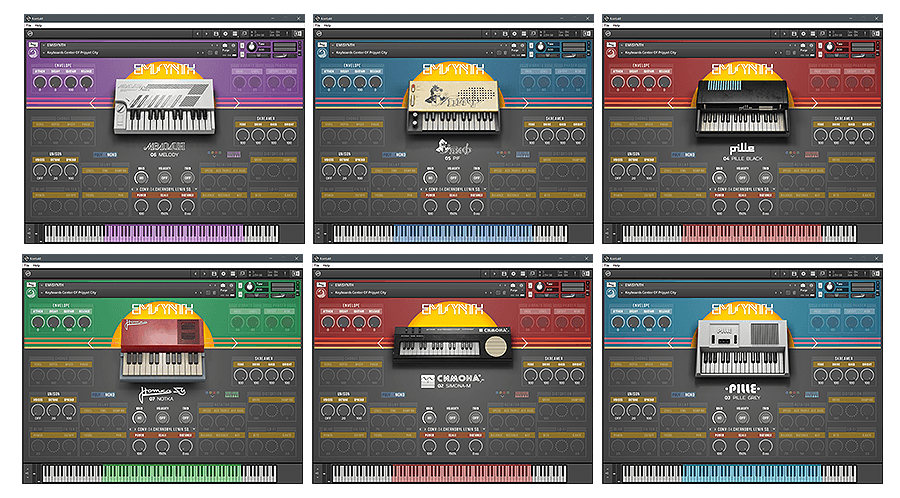Select previous keyboard arrow beside Pille Black synth
Image resolution: width=900 pixels, height=498 pixels.
click(671, 103)
